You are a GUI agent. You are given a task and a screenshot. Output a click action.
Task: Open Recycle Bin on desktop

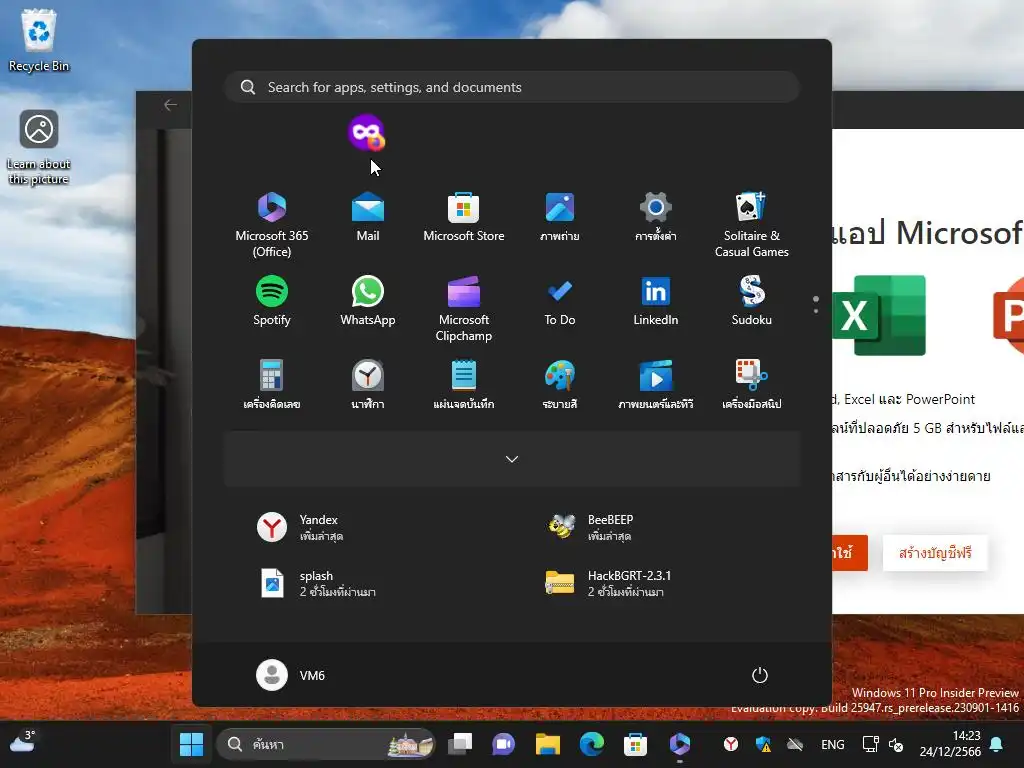coord(39,40)
